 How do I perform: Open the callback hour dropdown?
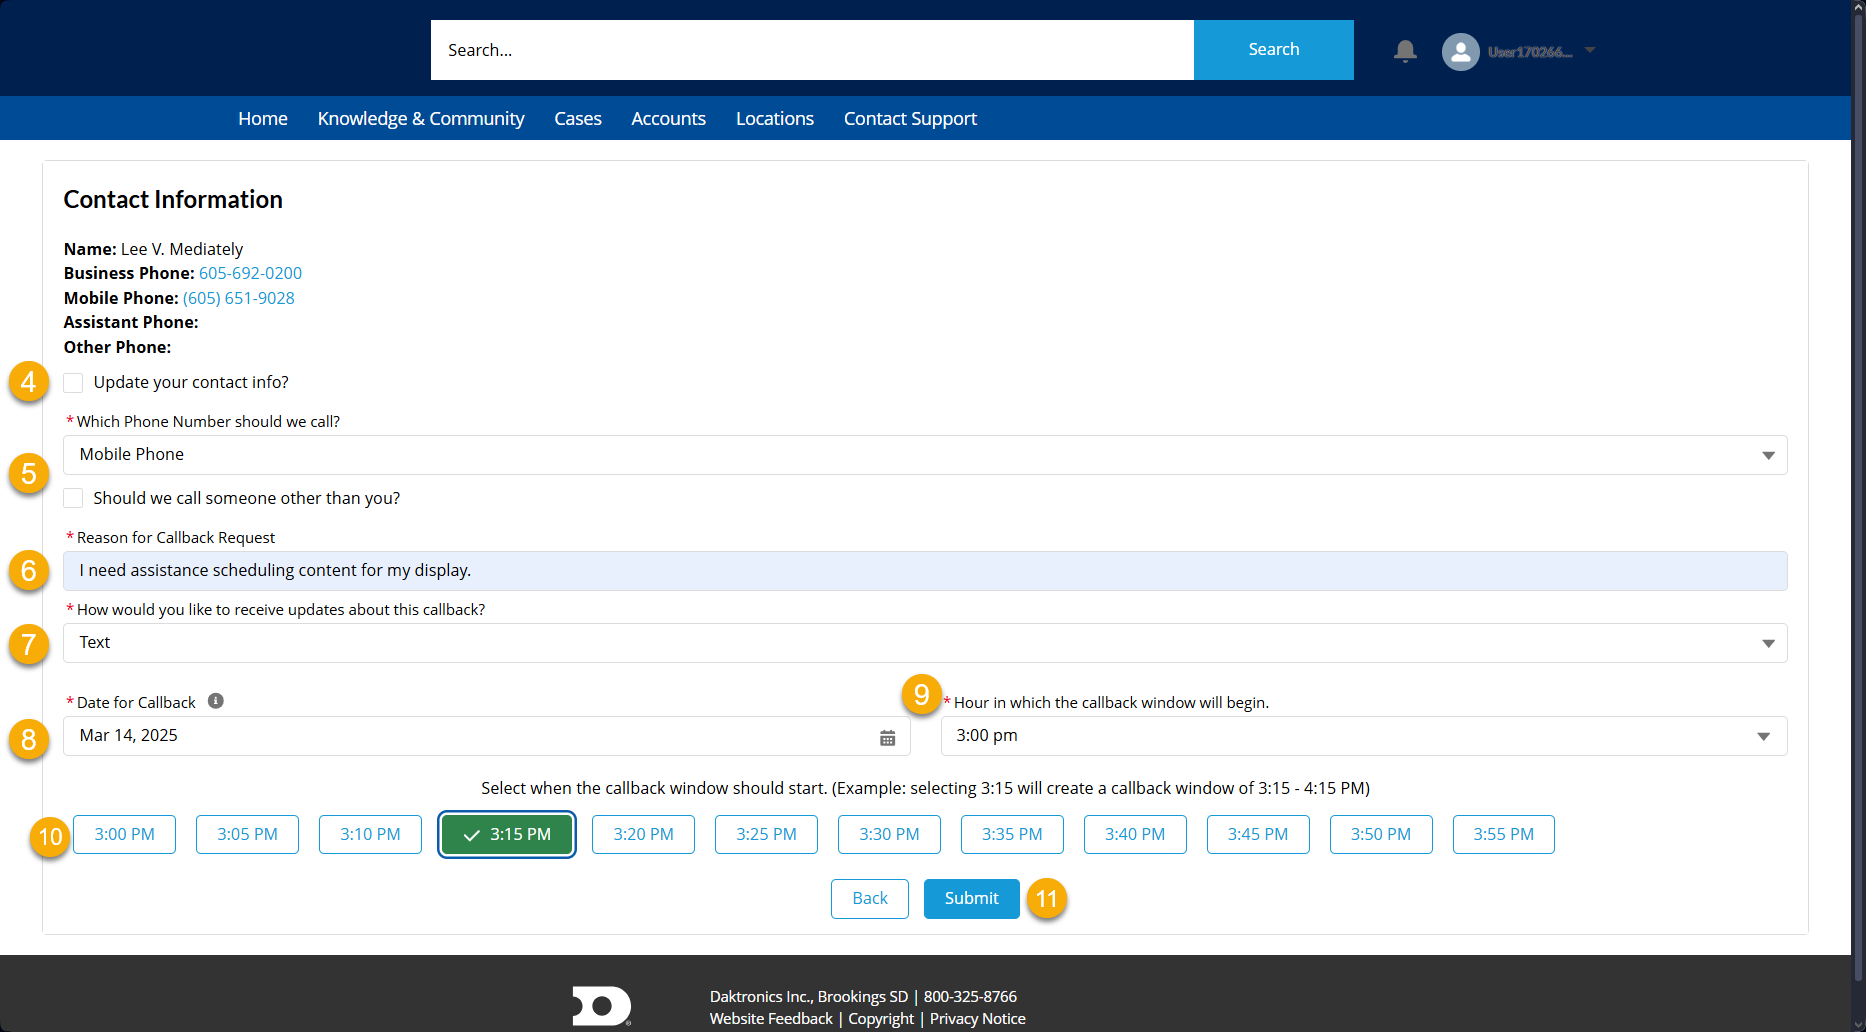(1363, 736)
